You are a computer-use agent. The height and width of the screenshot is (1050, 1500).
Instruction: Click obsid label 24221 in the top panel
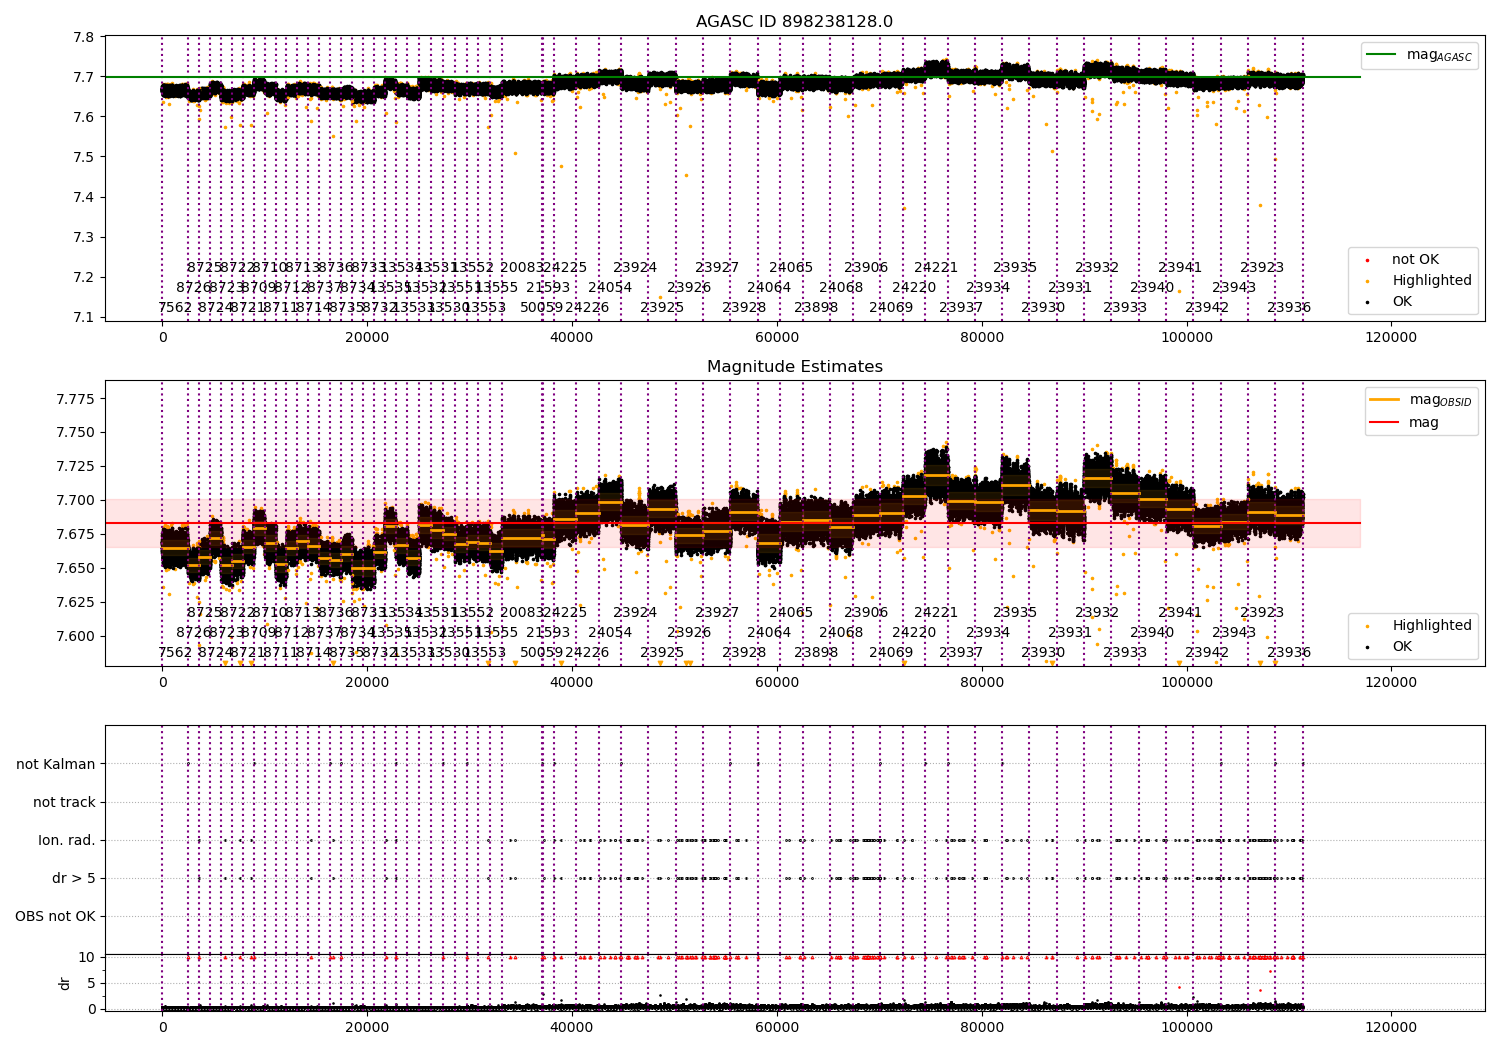point(936,267)
